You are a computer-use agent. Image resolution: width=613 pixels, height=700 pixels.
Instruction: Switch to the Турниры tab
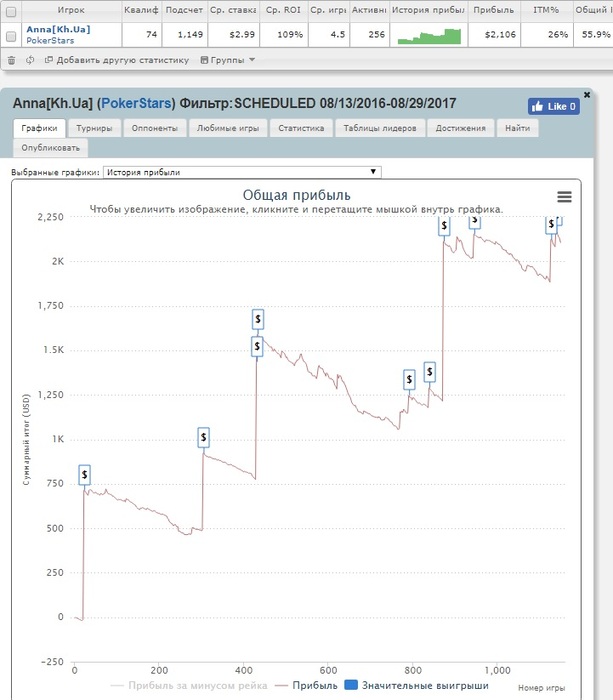pos(94,128)
